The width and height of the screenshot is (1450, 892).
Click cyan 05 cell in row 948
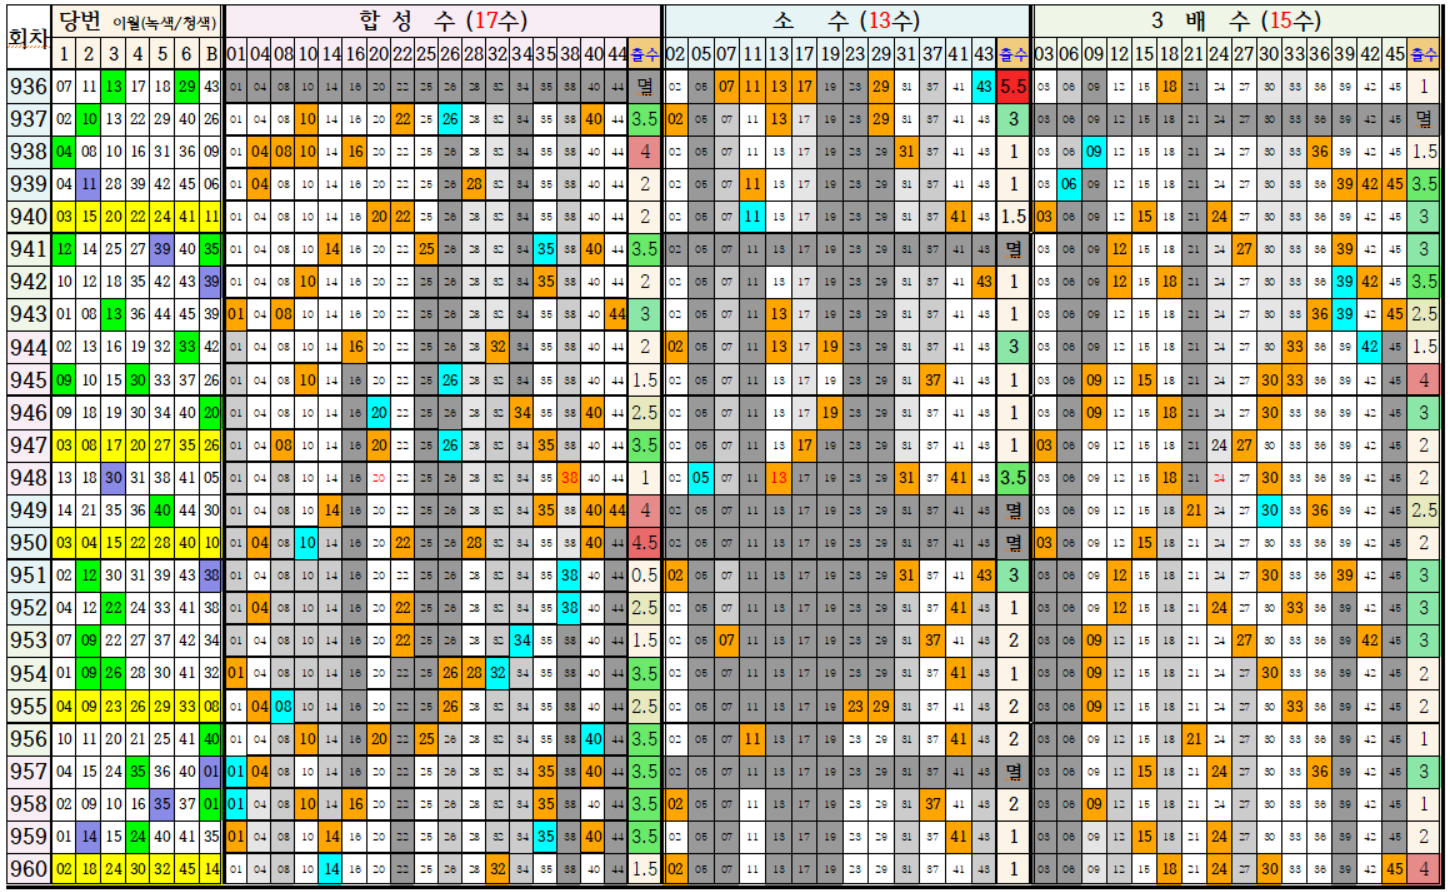(701, 478)
